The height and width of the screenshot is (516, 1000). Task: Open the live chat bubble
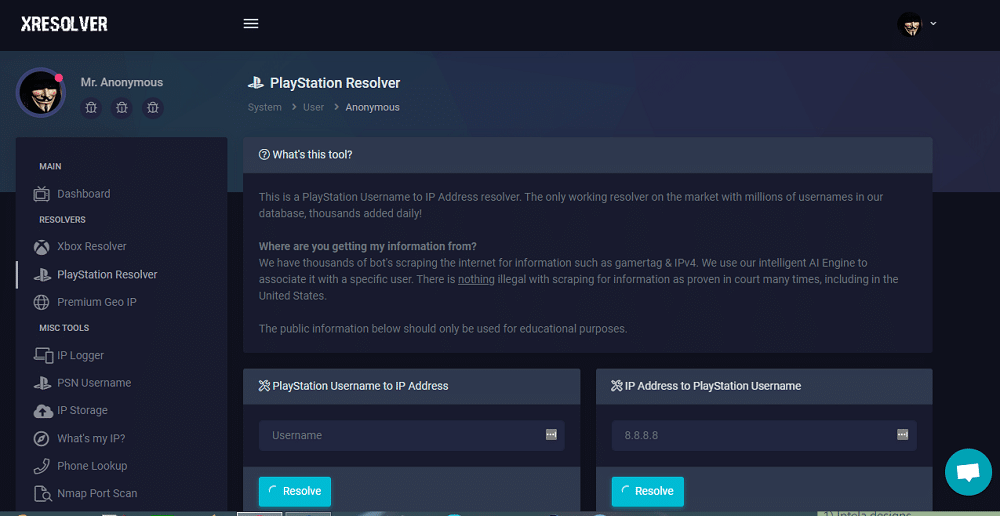point(968,472)
